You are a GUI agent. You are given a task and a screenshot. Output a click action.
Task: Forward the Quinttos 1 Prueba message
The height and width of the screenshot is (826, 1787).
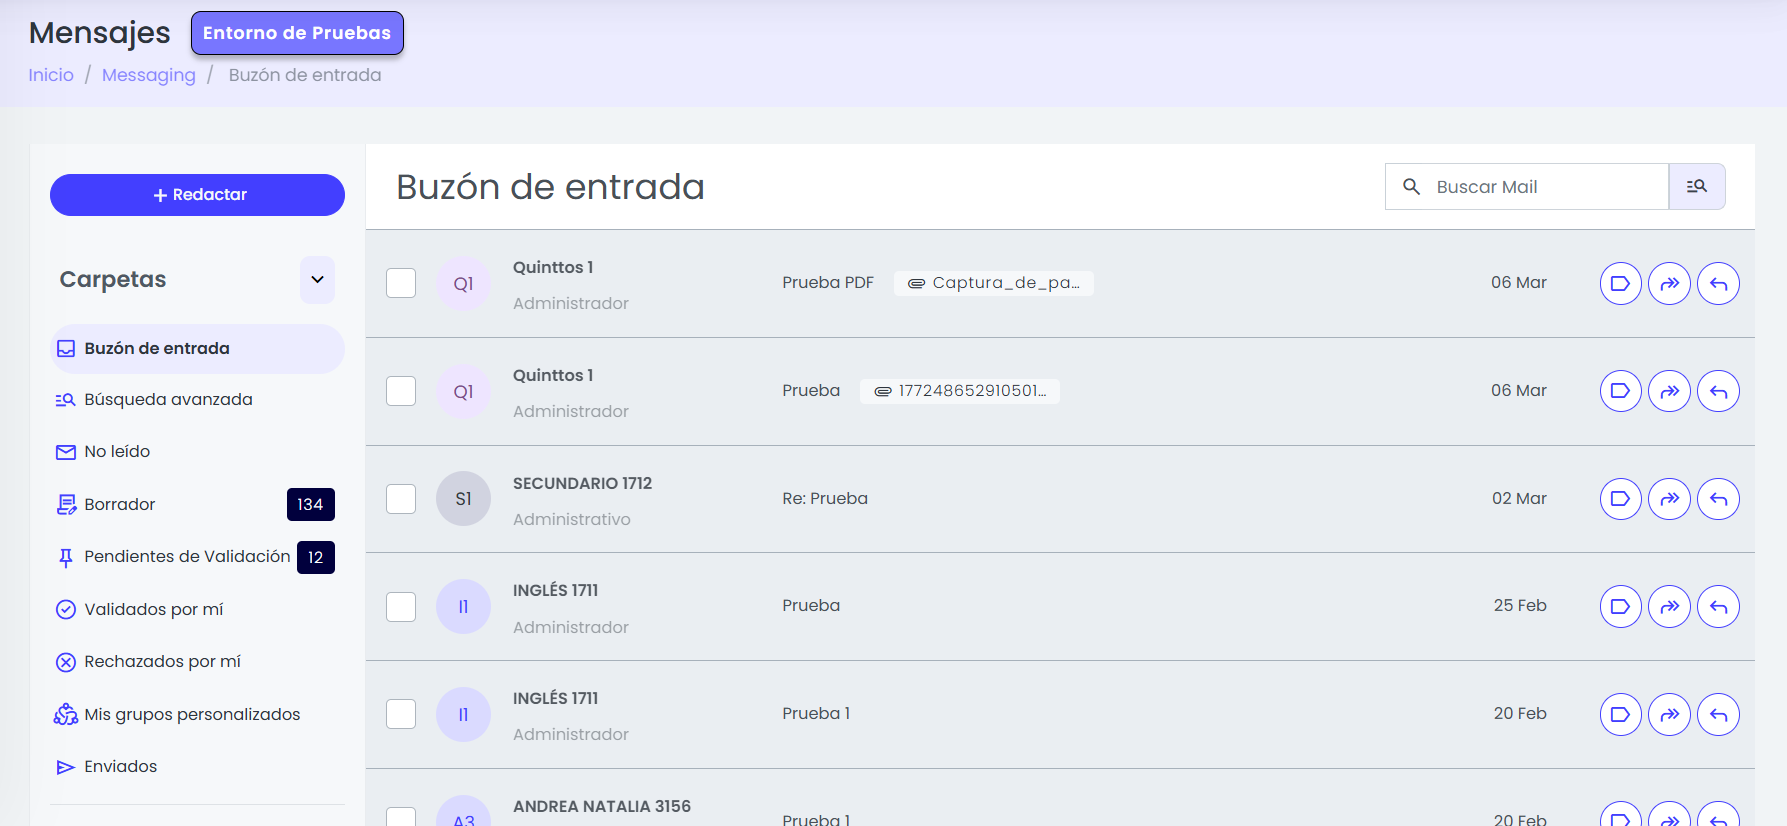[1670, 391]
